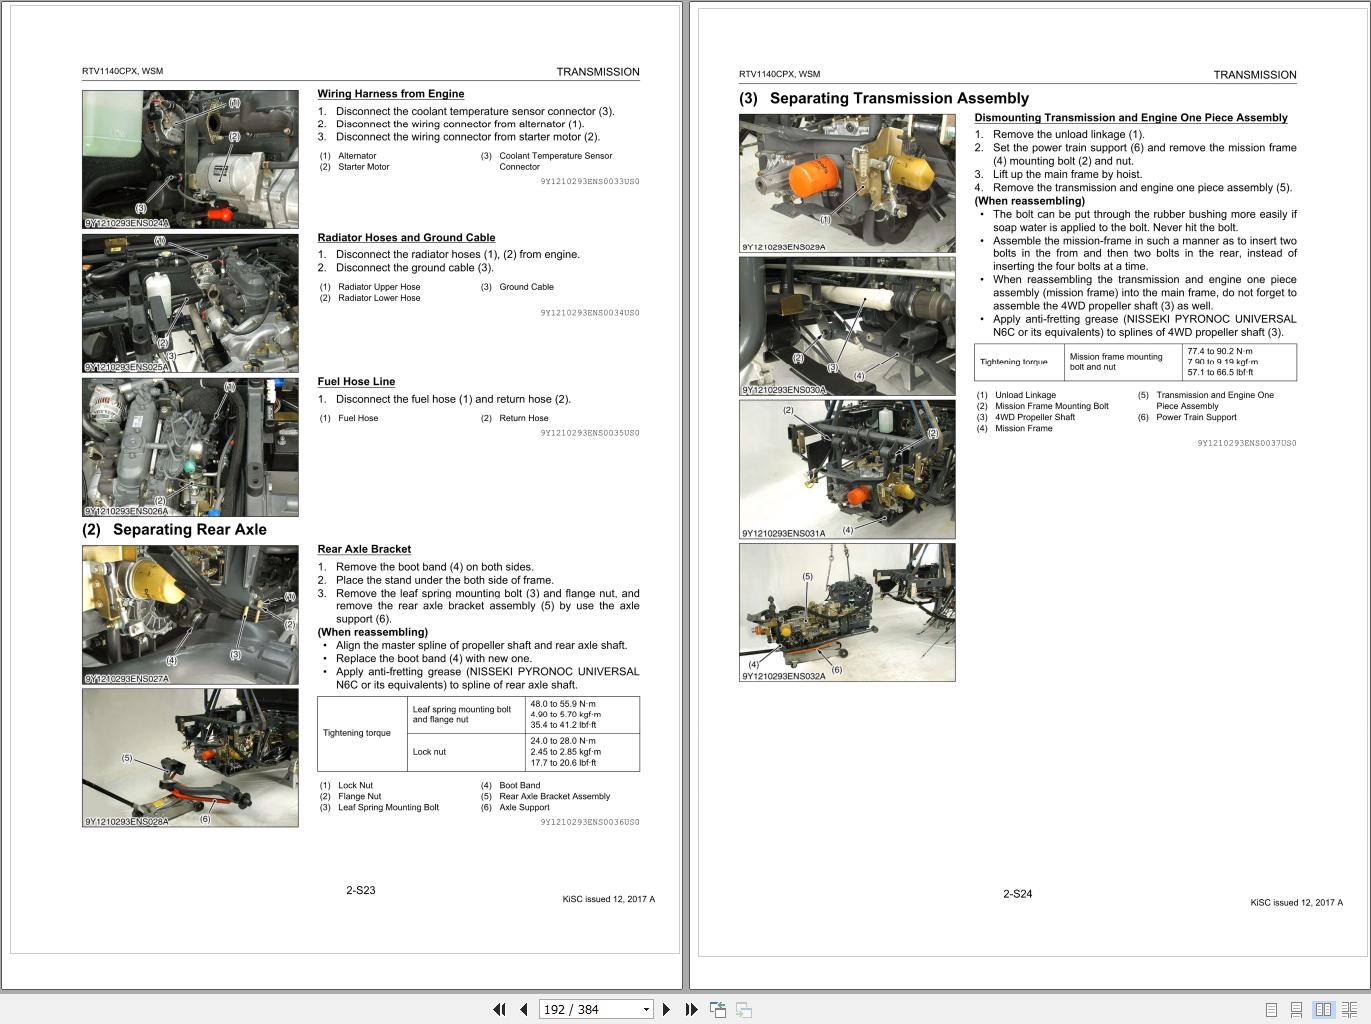This screenshot has height=1024, width=1371.
Task: Go to the first page
Action: point(499,1009)
